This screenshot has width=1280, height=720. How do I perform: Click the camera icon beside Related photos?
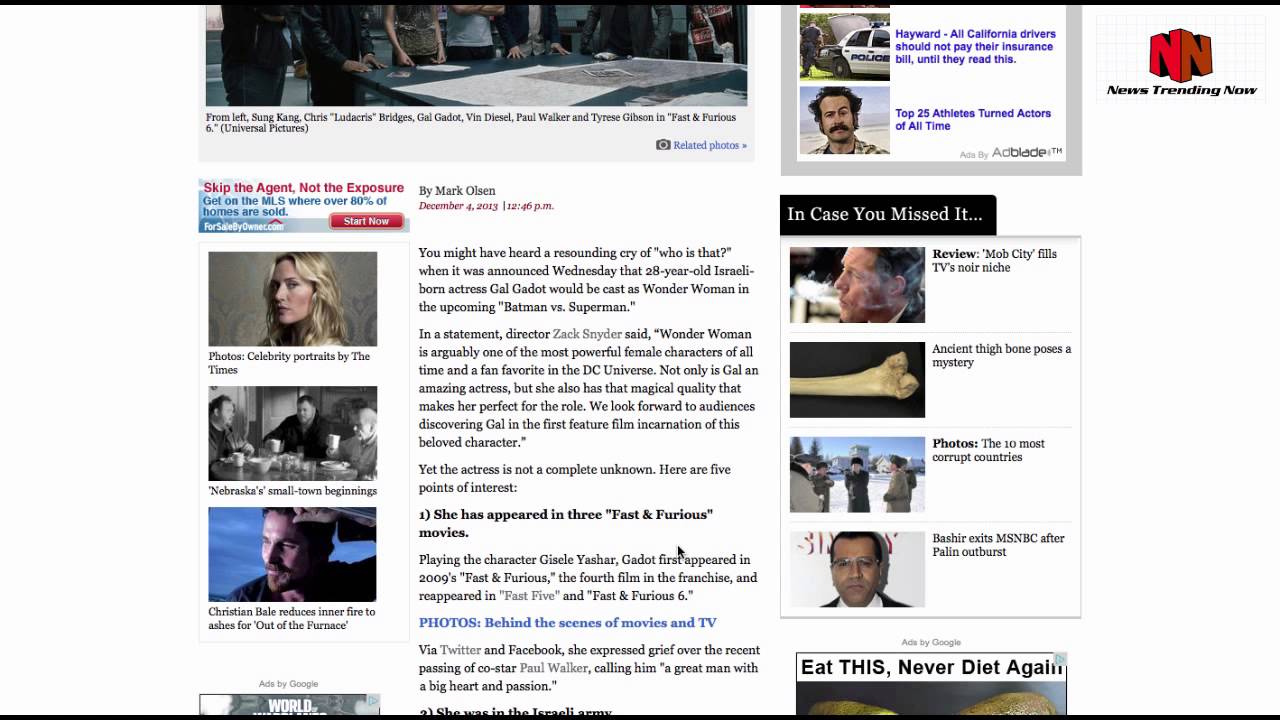[x=663, y=145]
